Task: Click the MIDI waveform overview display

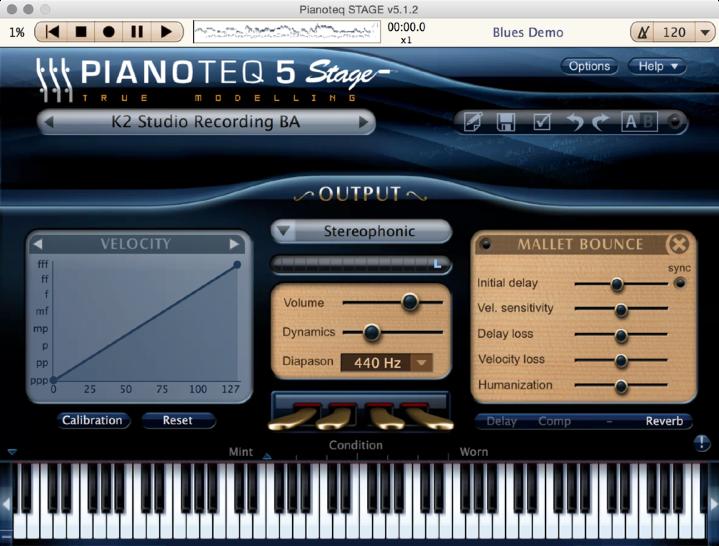Action: coord(287,32)
